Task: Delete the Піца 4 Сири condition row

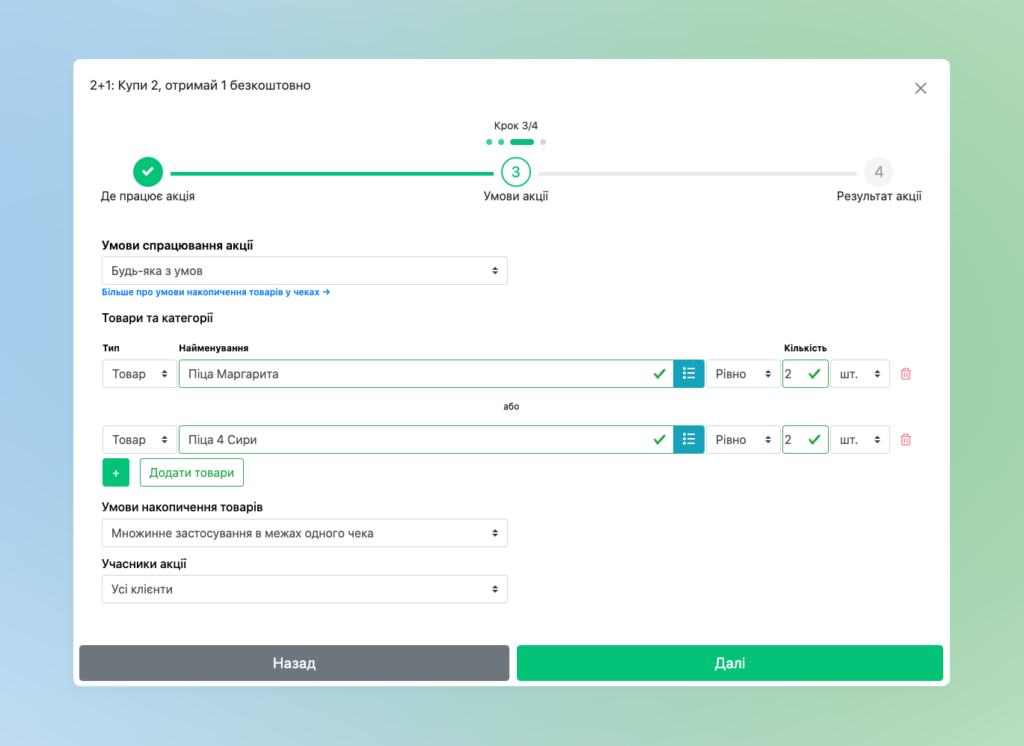Action: tap(906, 440)
